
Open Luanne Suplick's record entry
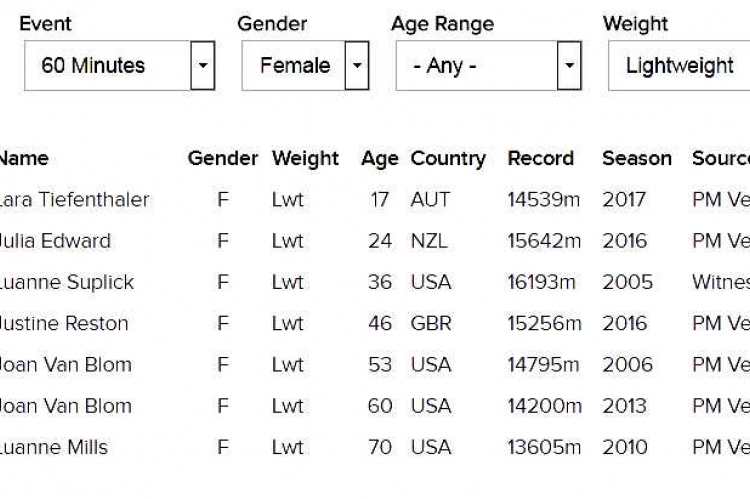pyautogui.click(x=67, y=282)
